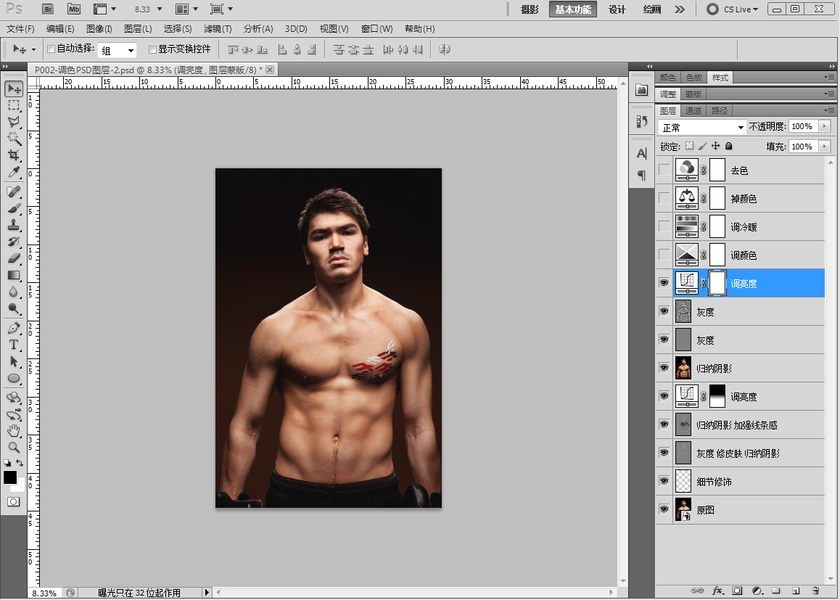Show the 去色 layer

(664, 171)
